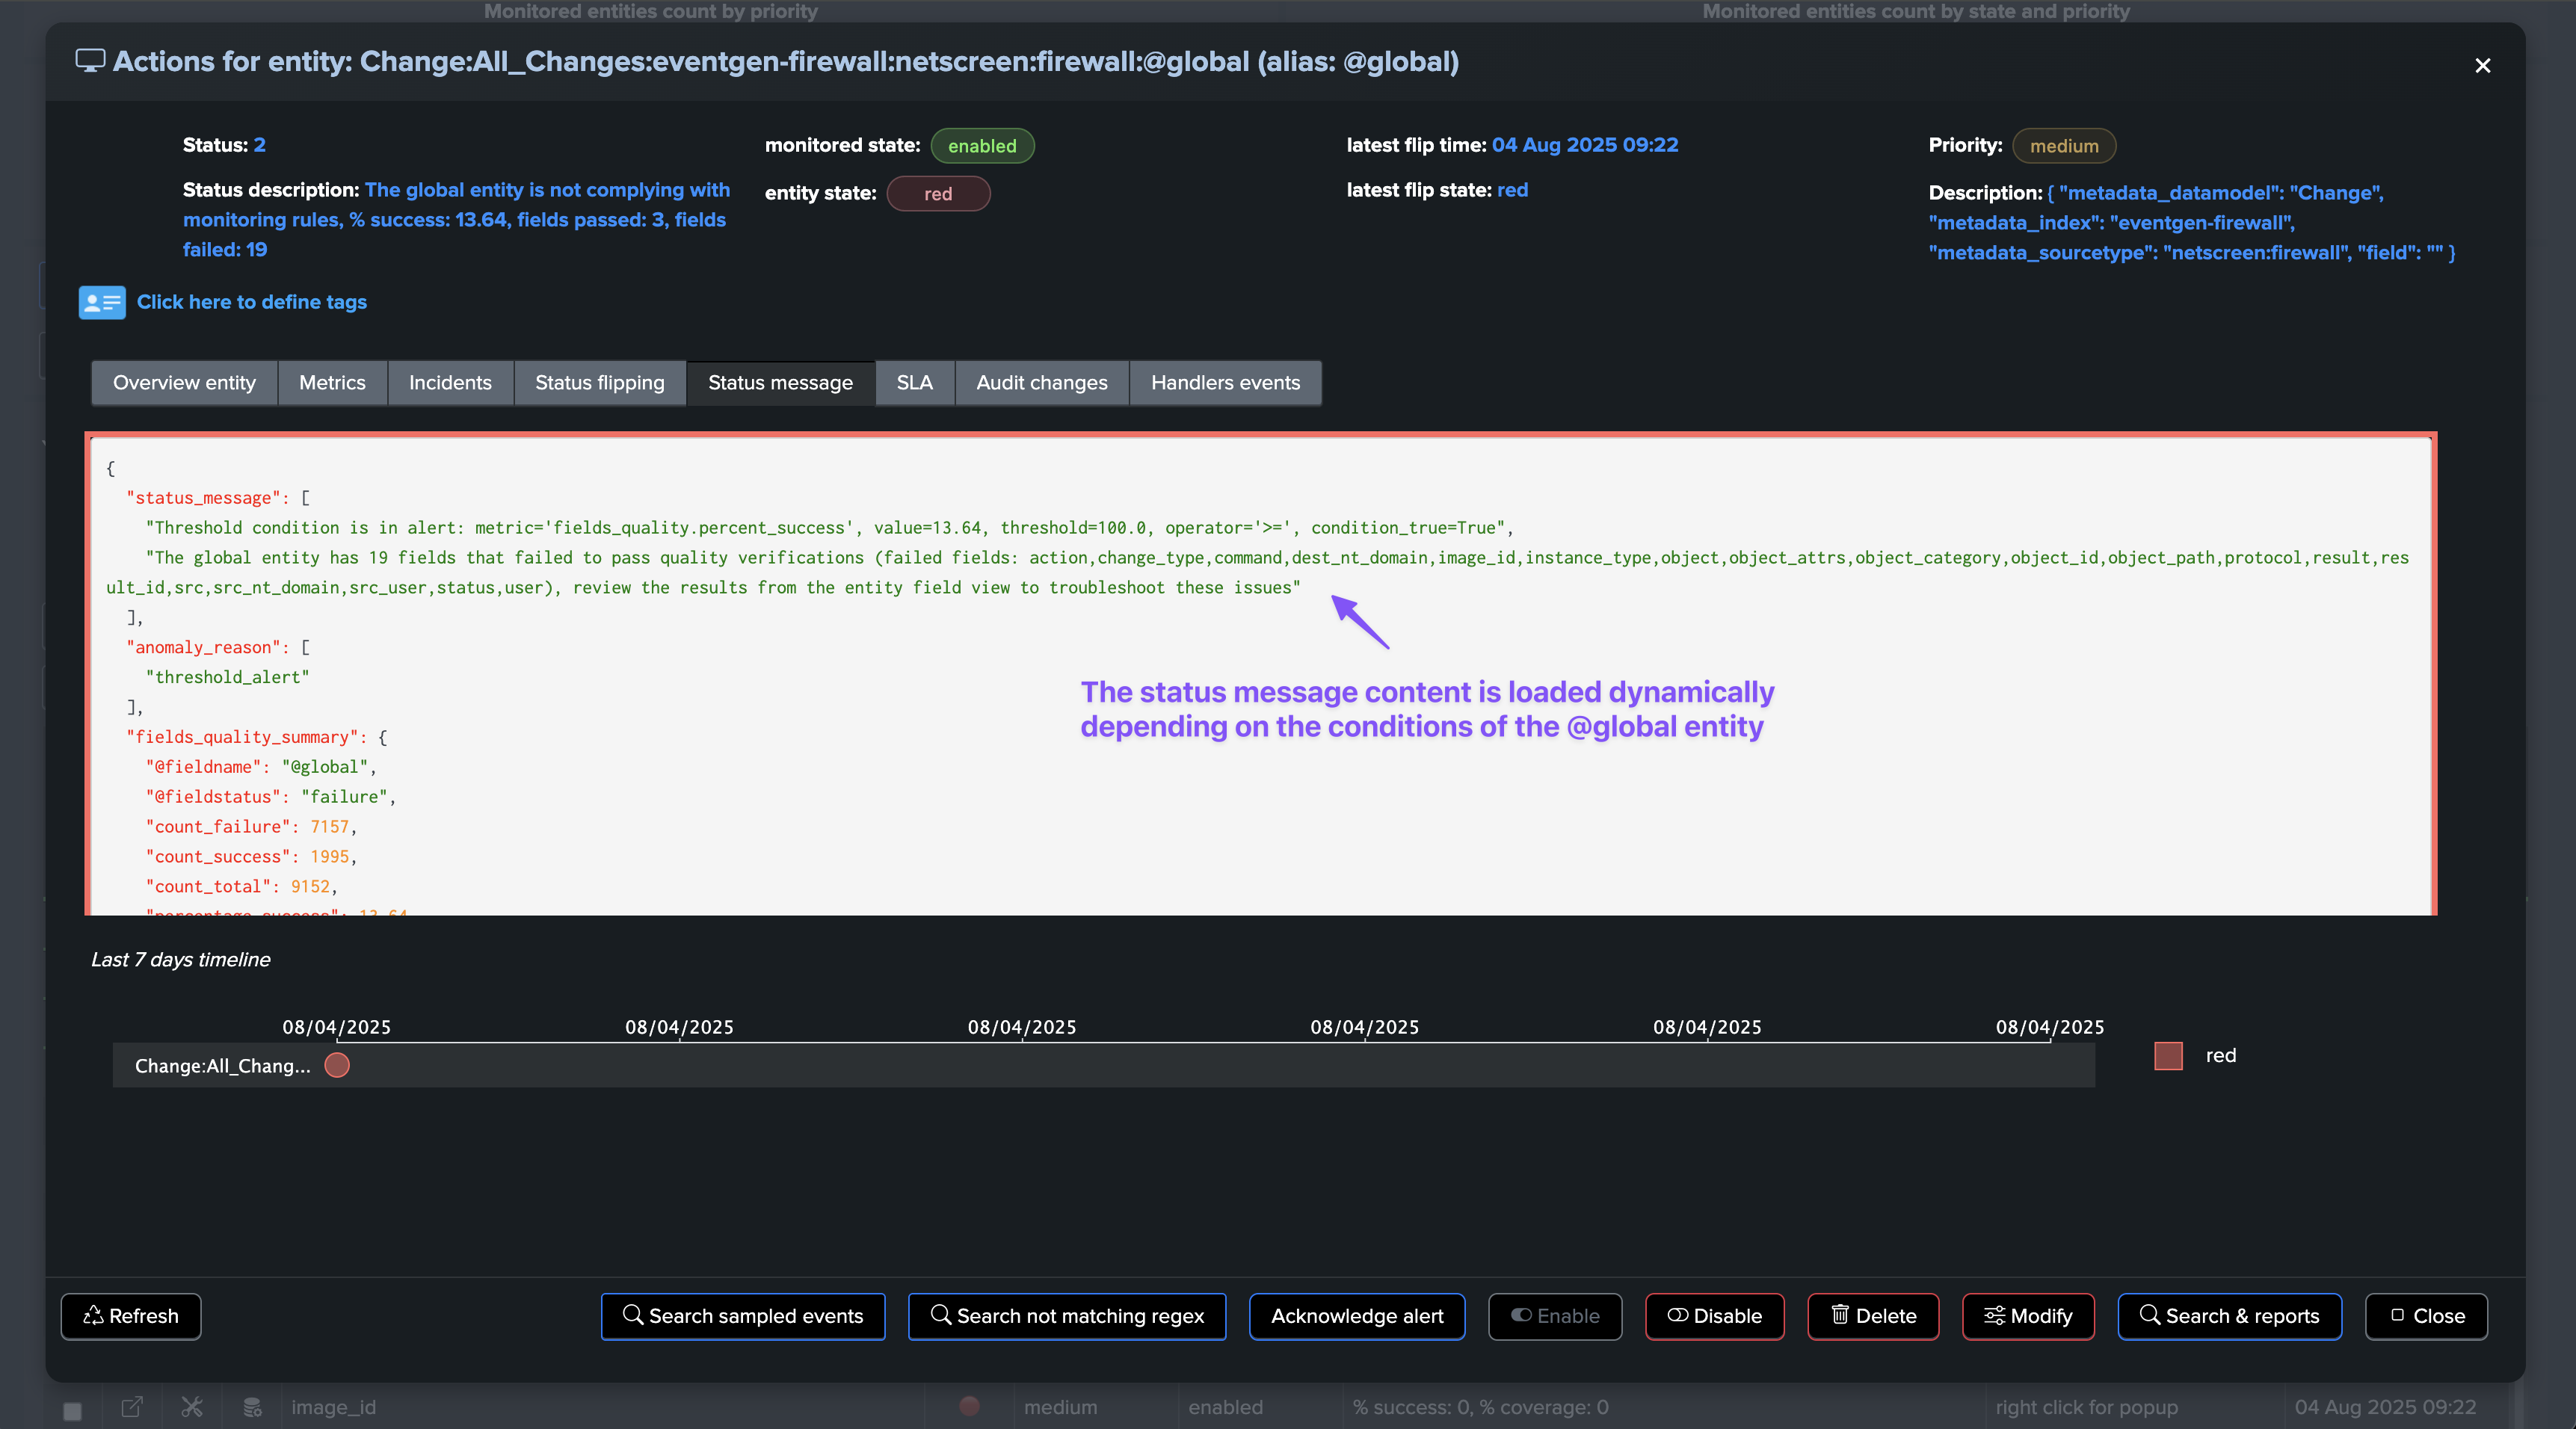The image size is (2576, 1429).
Task: Click the enabled monitored state badge
Action: pyautogui.click(x=982, y=146)
